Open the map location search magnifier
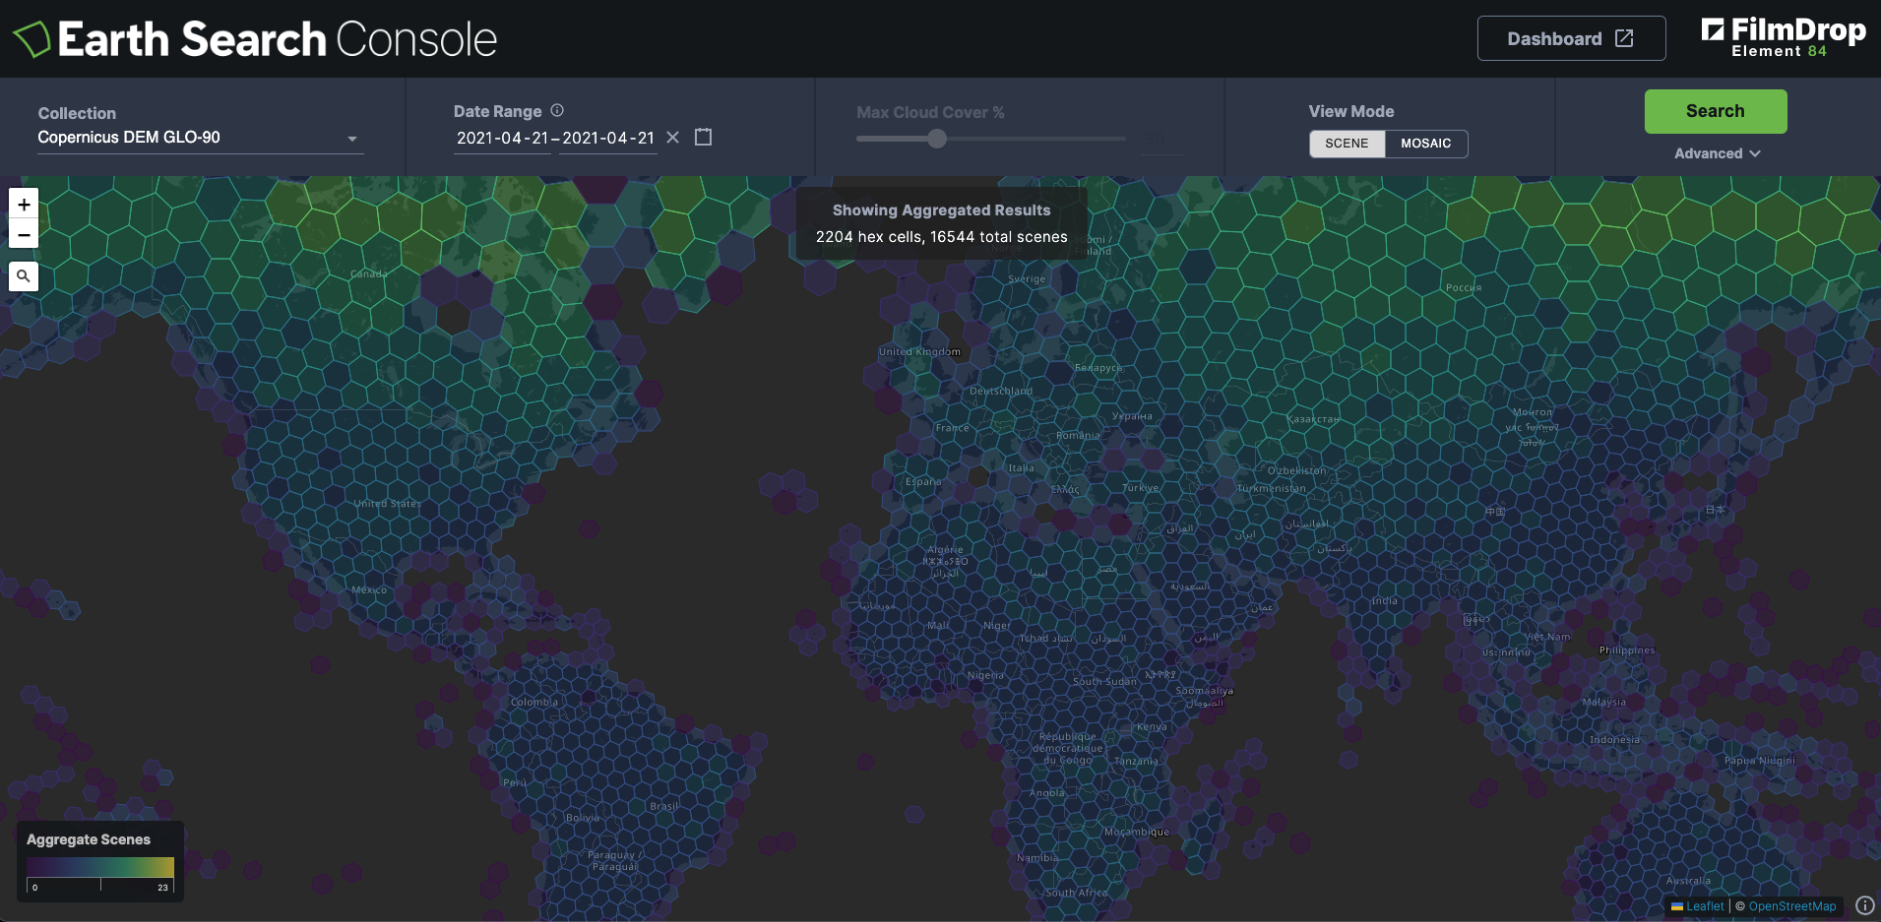1881x922 pixels. [24, 276]
